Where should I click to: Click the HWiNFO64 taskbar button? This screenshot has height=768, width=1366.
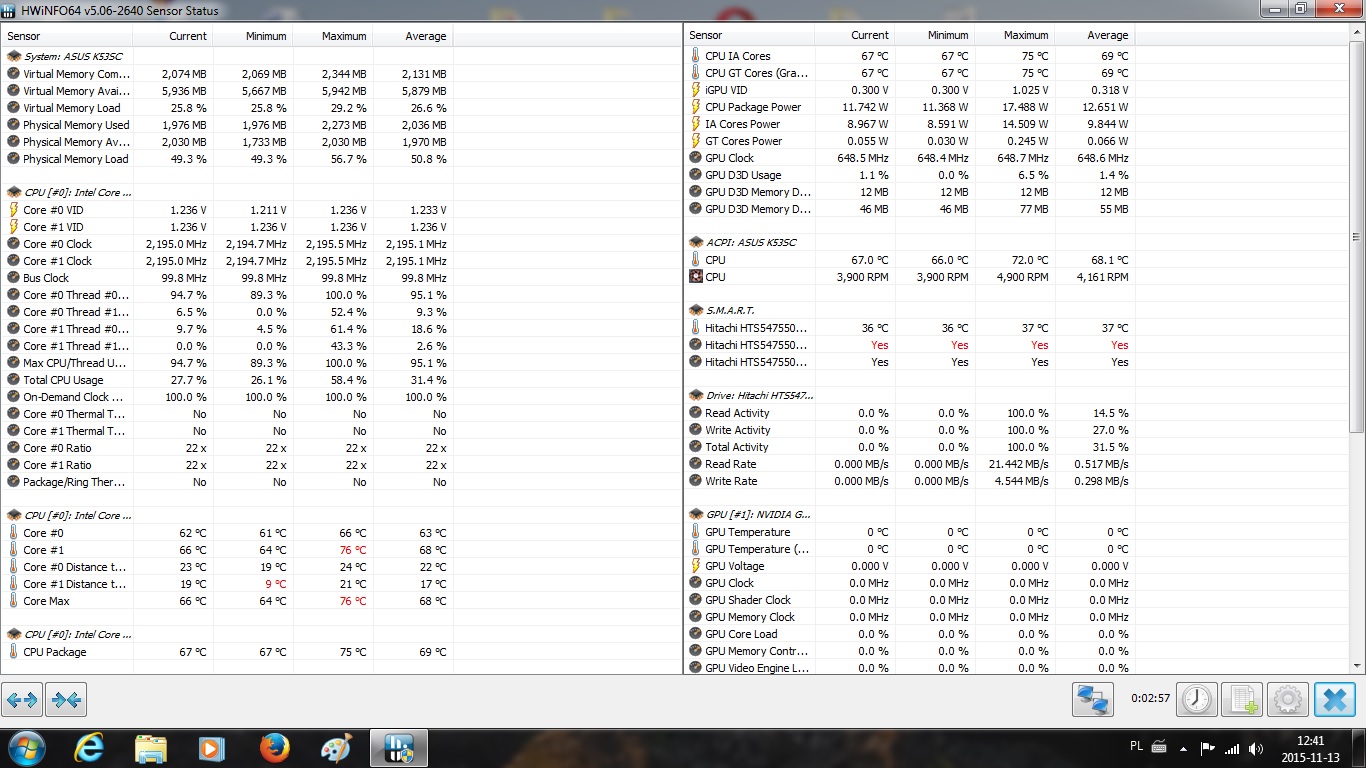pos(399,748)
